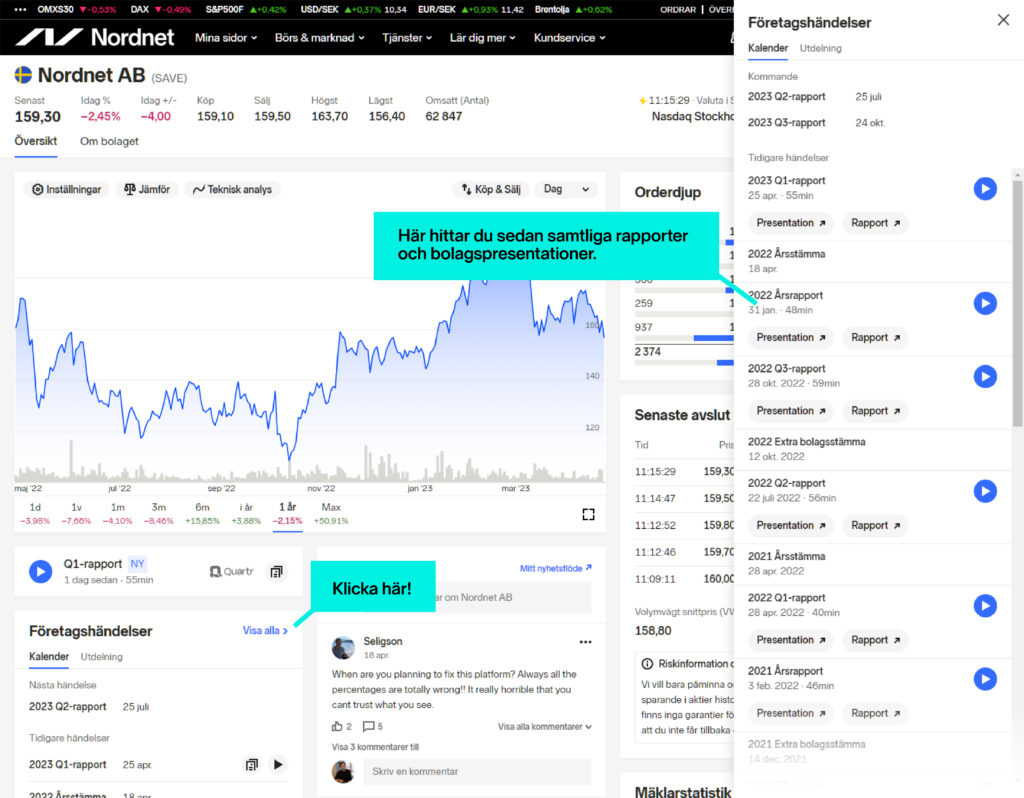Select the 3m chart period

point(159,514)
